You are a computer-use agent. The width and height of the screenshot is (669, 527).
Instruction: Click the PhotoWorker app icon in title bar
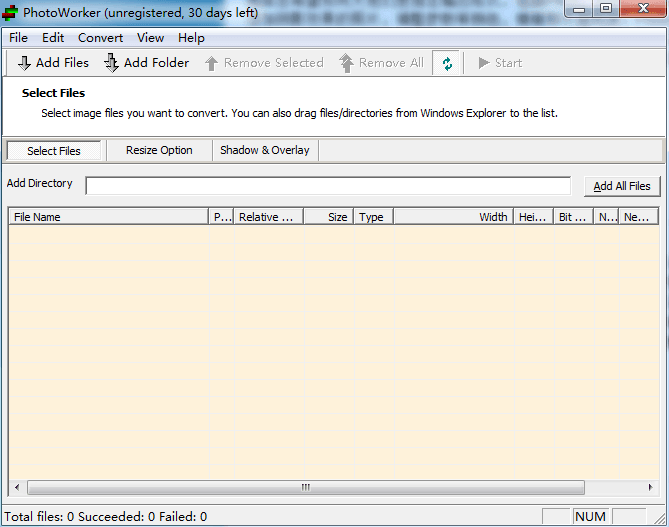(x=11, y=13)
